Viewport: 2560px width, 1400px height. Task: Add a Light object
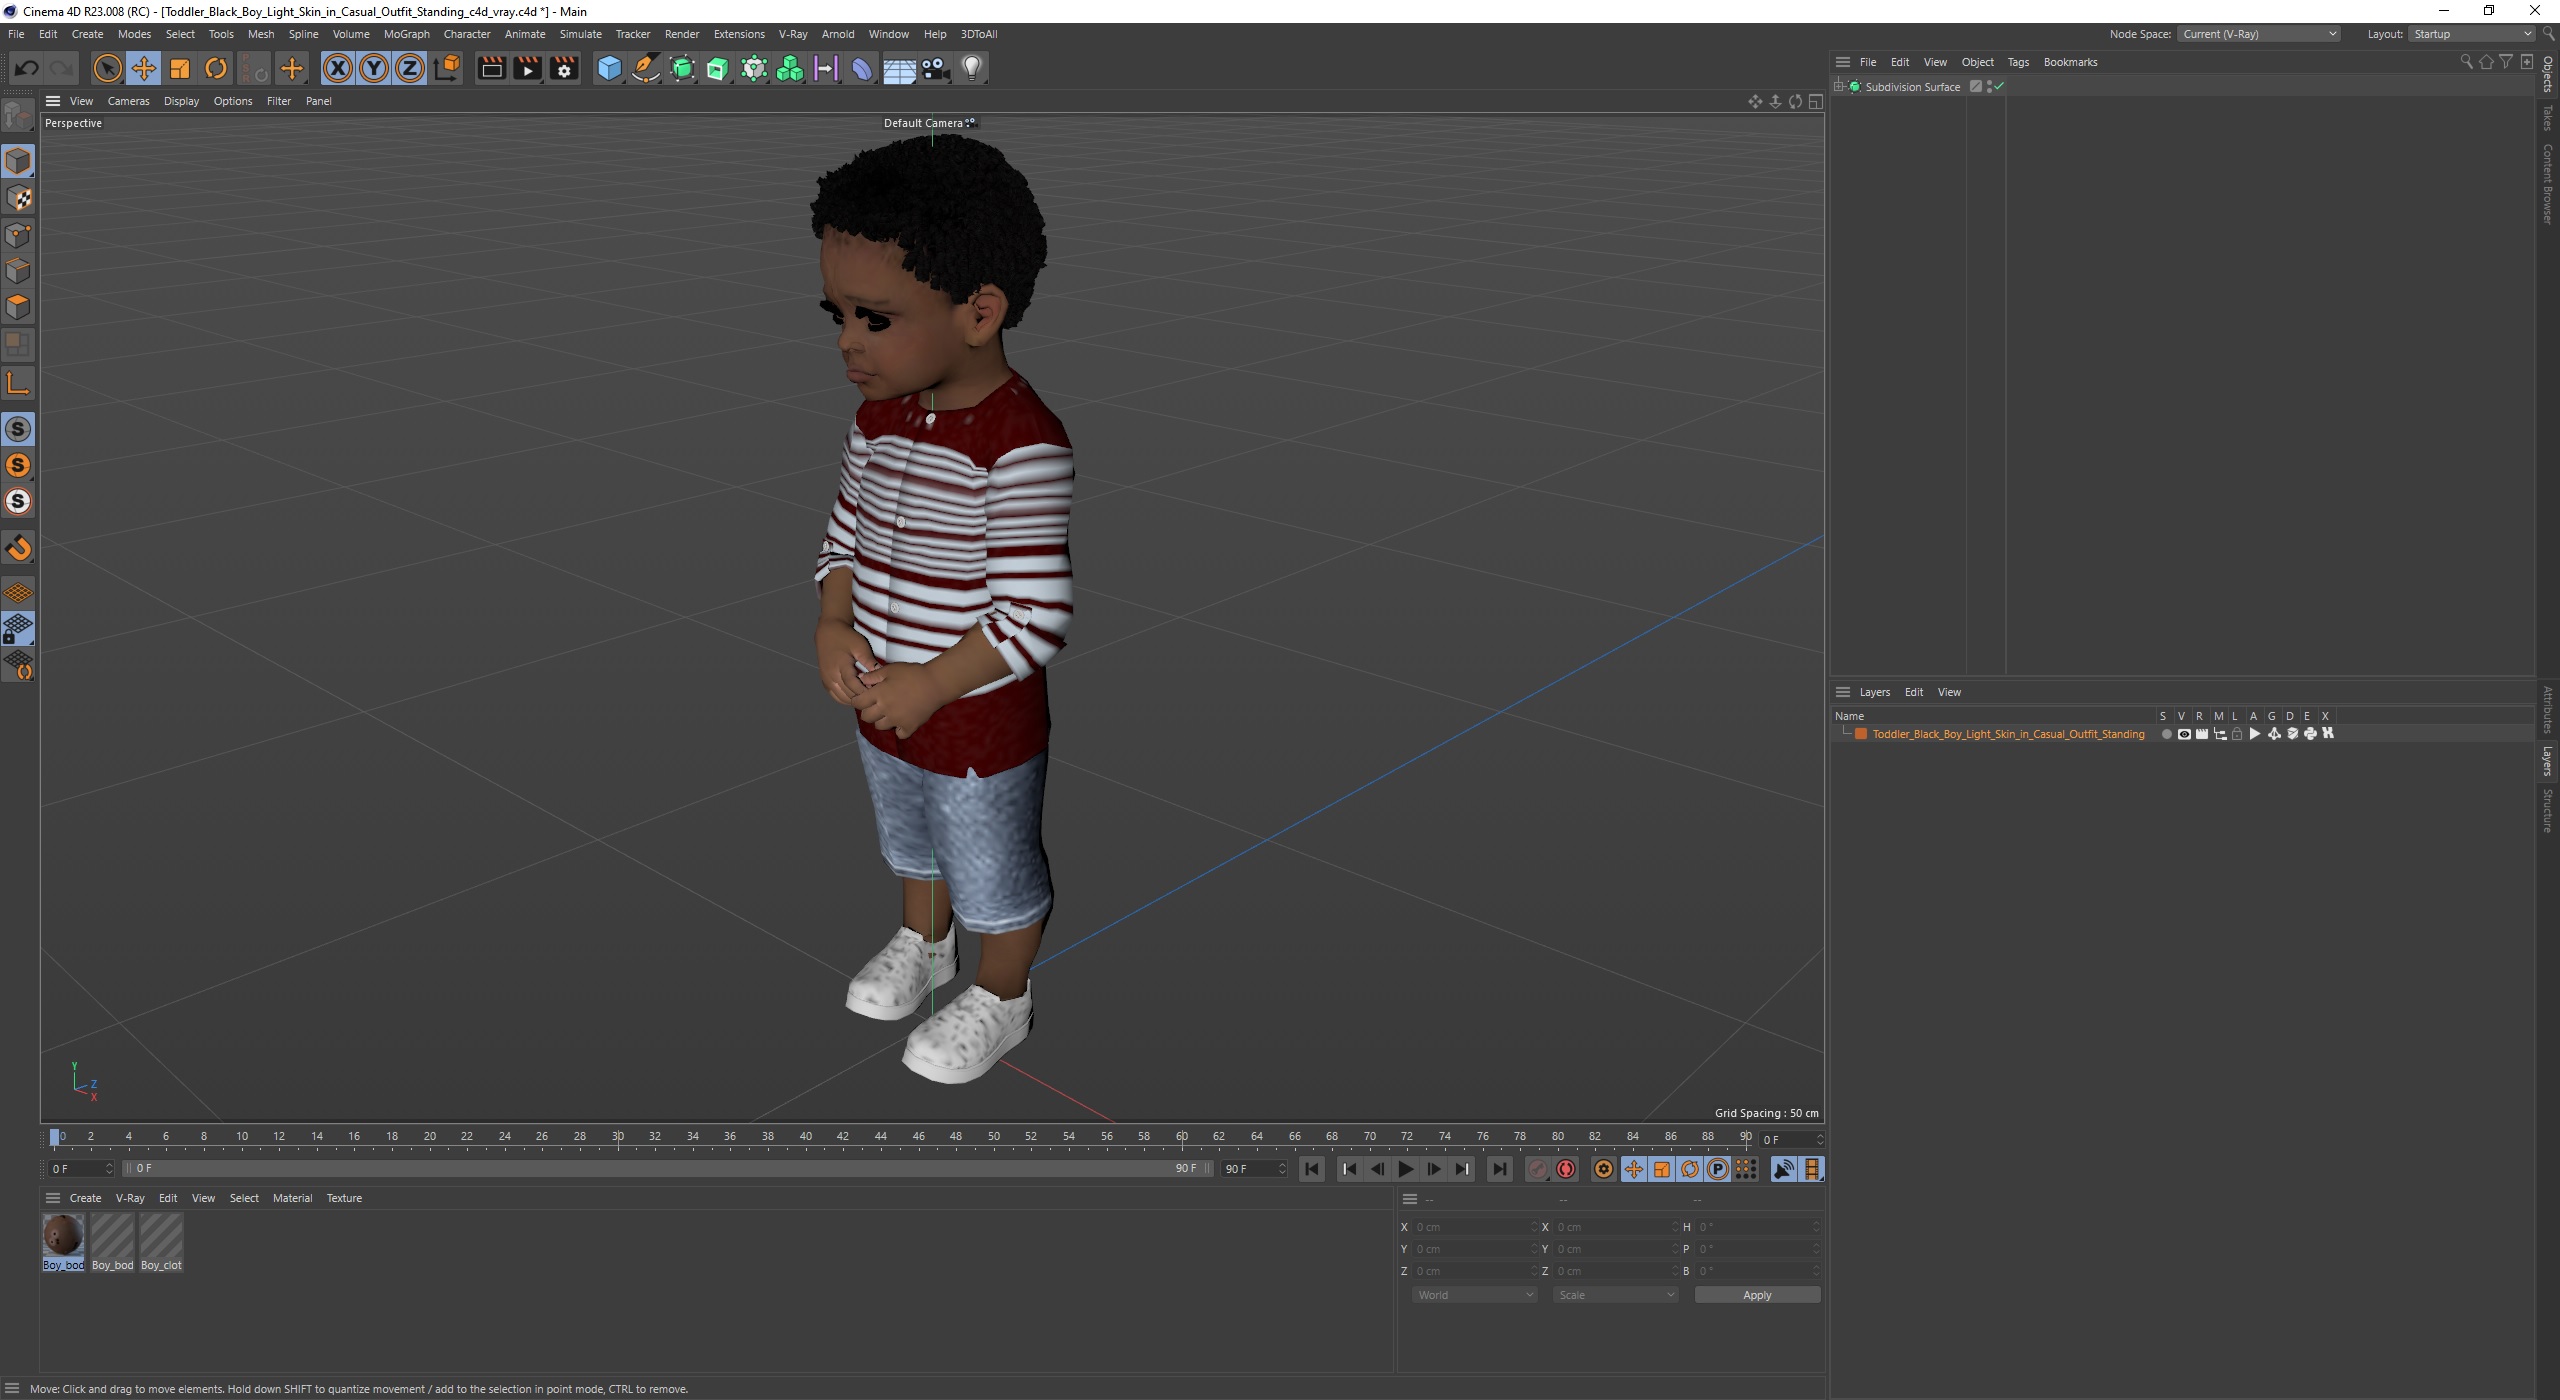972,68
